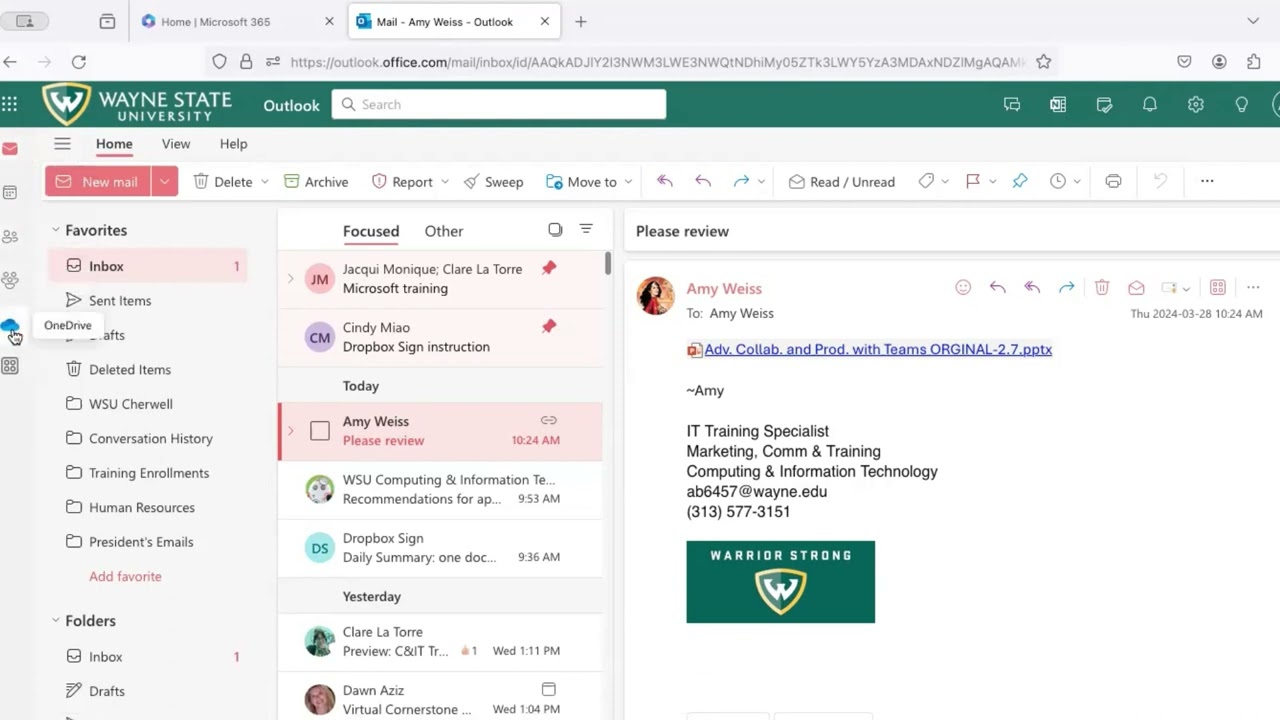Open More apps in left rail

(x=10, y=366)
